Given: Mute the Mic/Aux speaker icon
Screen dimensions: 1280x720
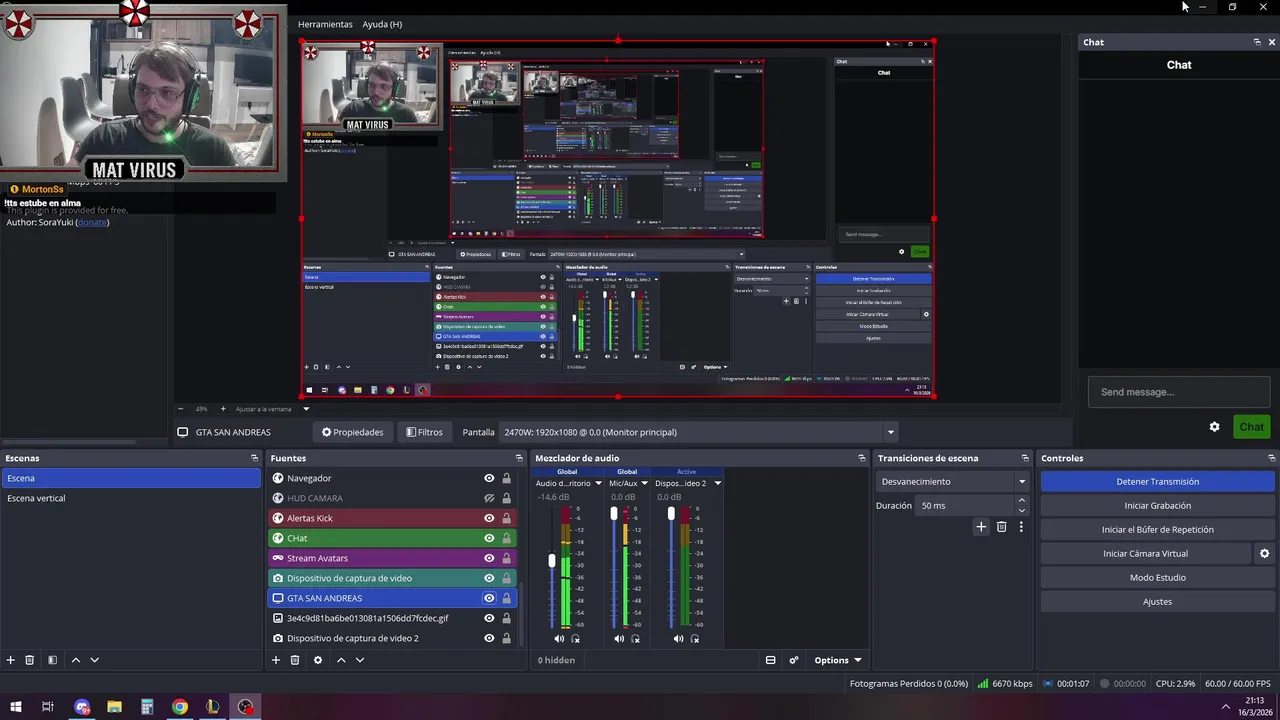Looking at the screenshot, I should 619,639.
